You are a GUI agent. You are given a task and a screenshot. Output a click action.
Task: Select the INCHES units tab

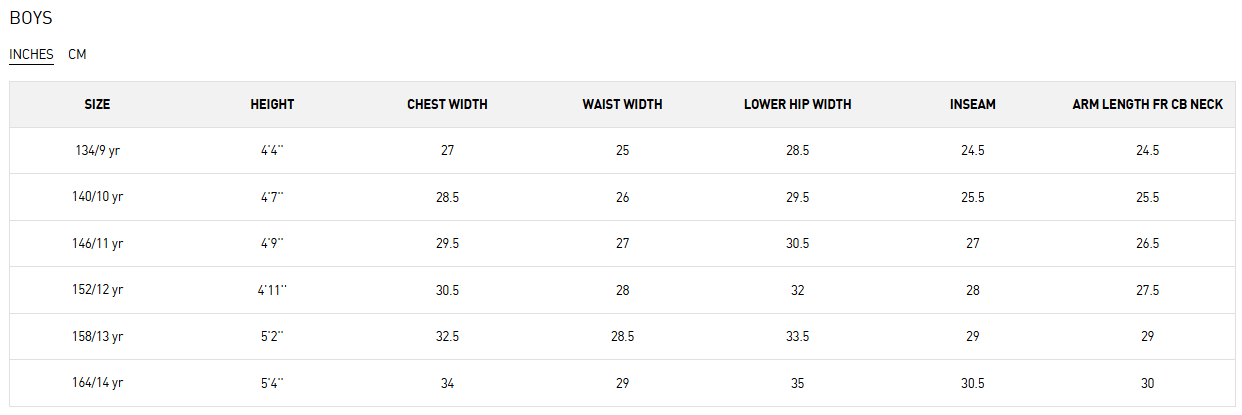pyautogui.click(x=31, y=54)
